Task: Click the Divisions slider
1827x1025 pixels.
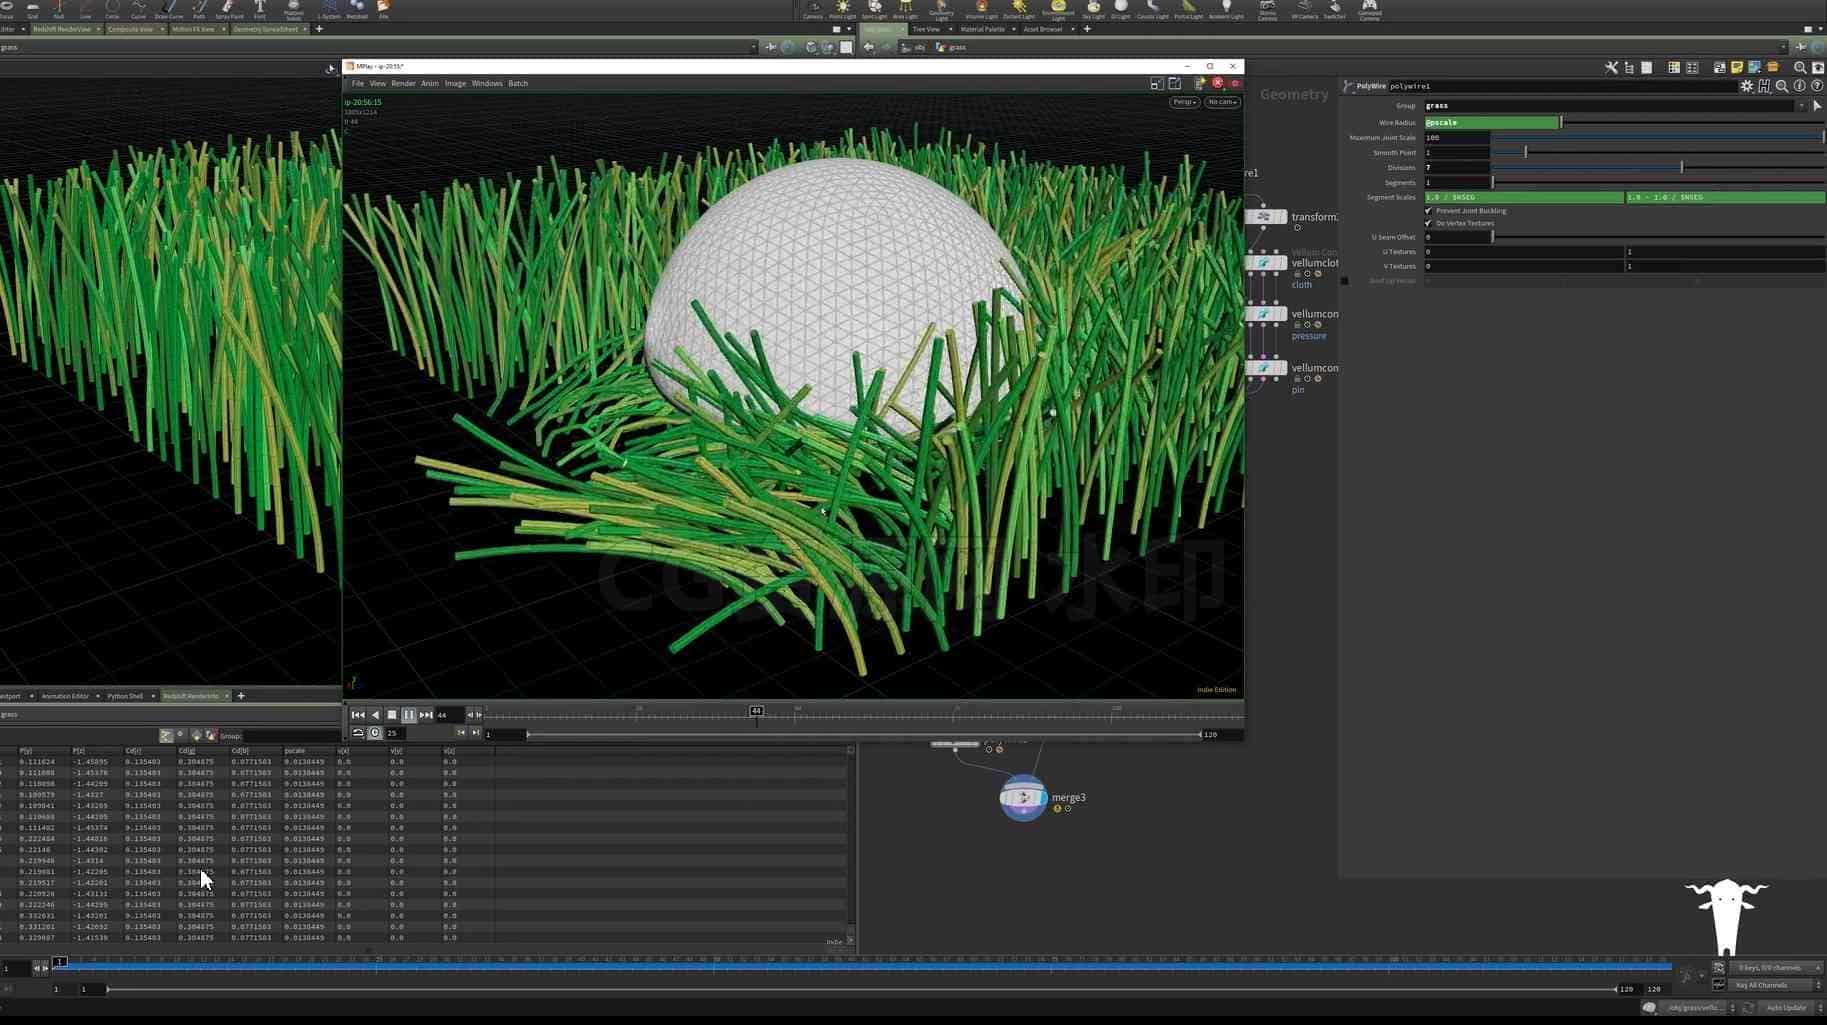Action: (1658, 168)
